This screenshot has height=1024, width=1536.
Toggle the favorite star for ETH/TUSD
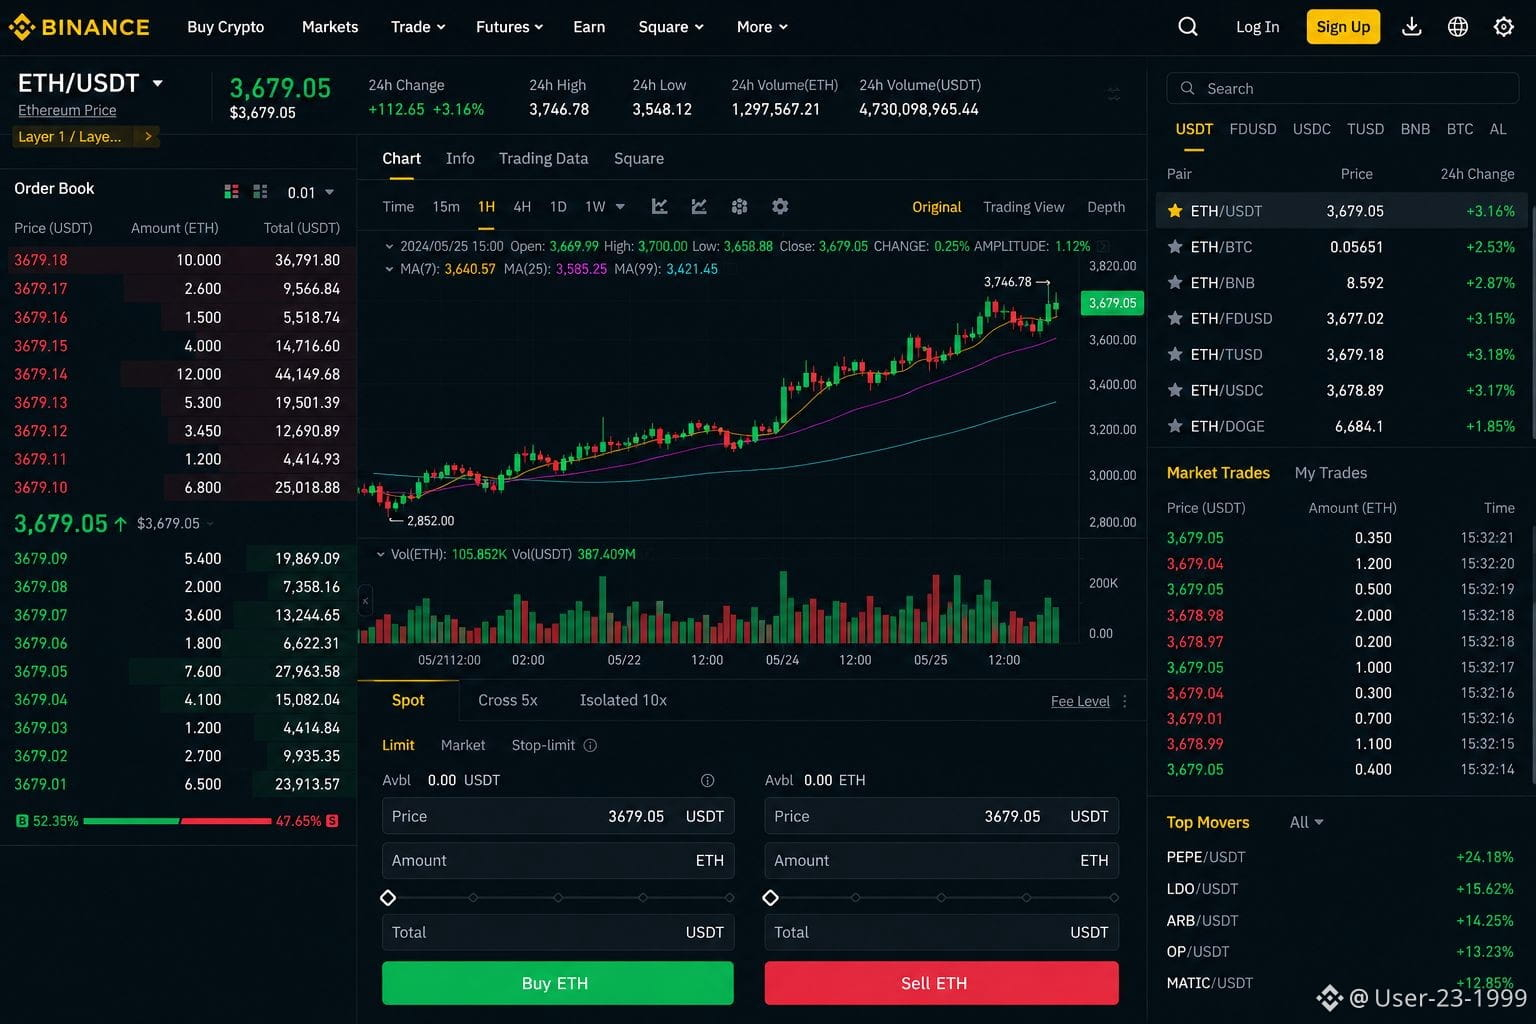tap(1175, 354)
